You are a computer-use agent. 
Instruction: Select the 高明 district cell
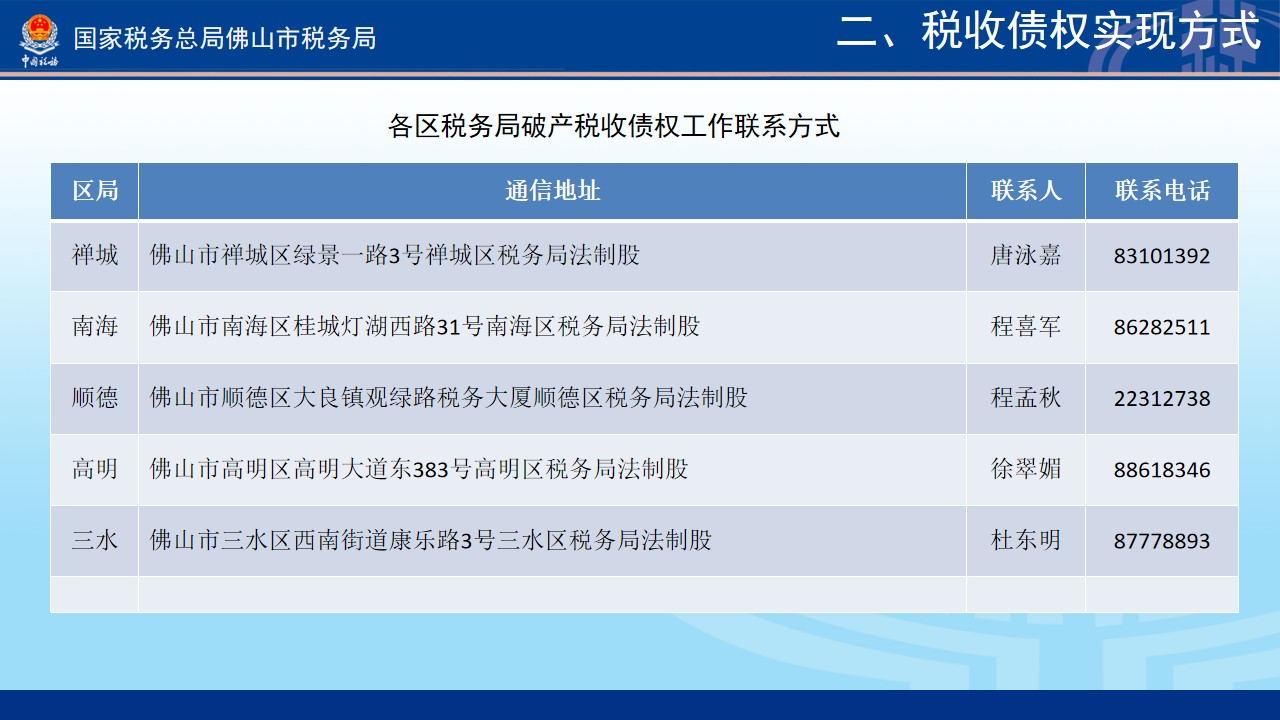[95, 469]
